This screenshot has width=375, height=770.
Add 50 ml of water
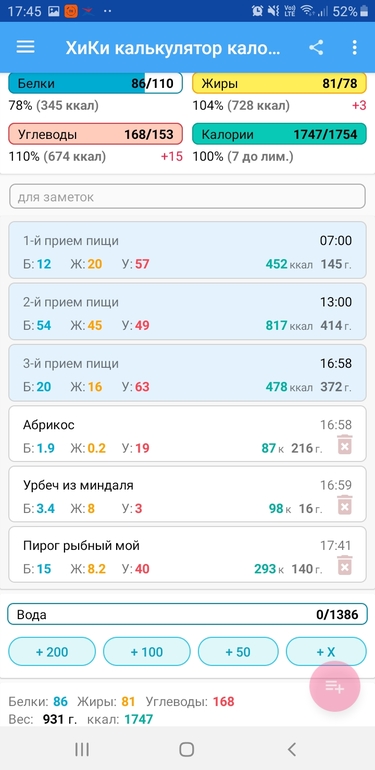coord(238,652)
